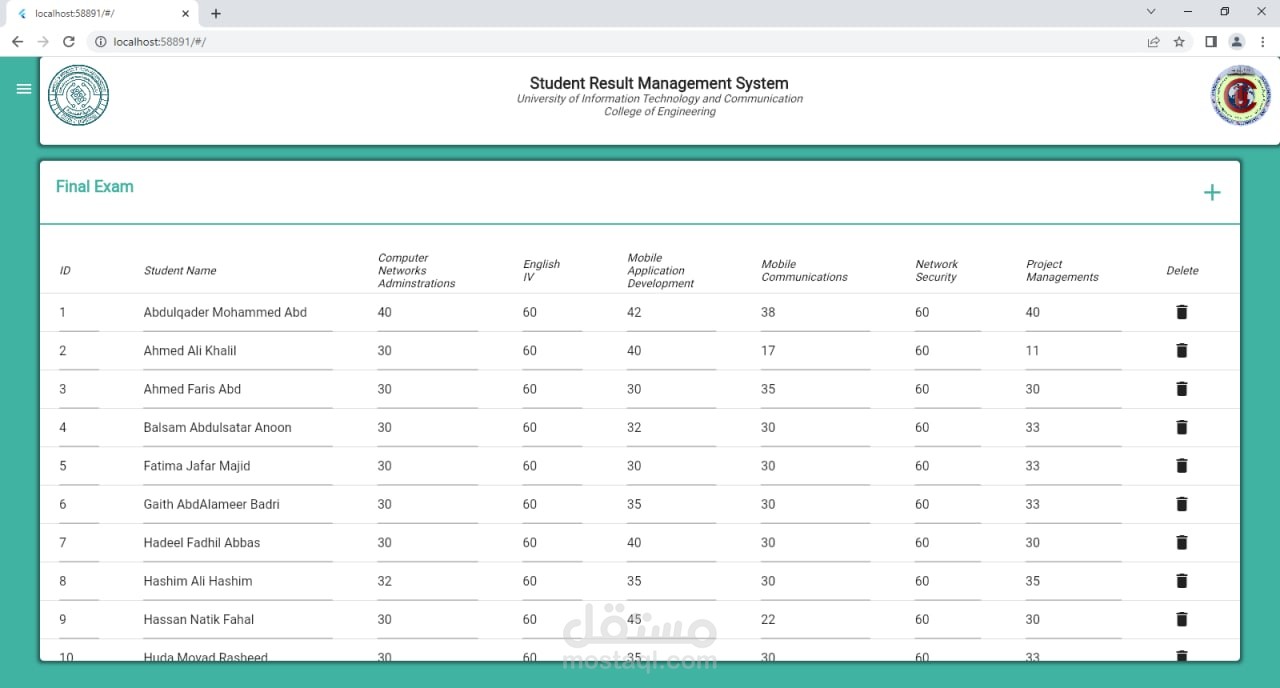
Task: Click the university logo on the left
Action: coord(79,96)
